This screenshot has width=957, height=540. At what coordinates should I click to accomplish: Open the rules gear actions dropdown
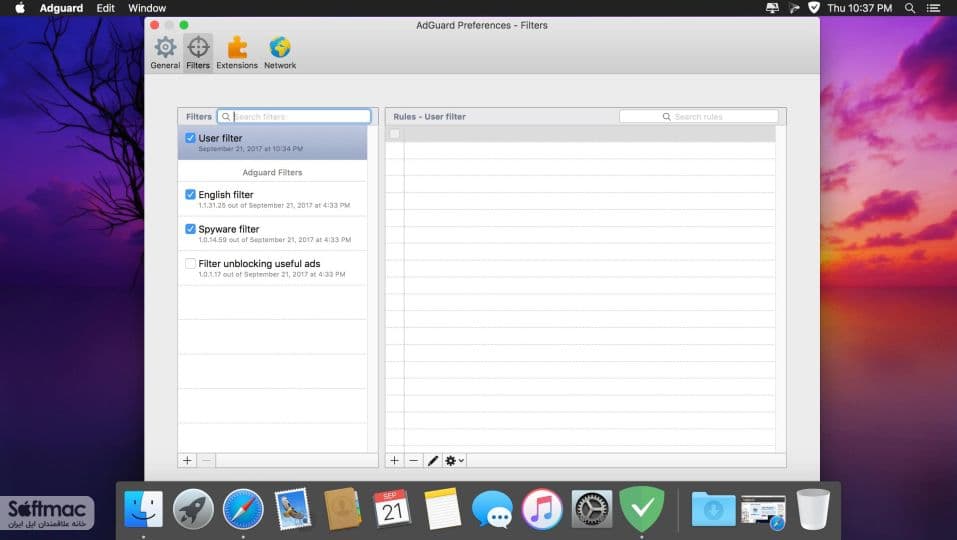pos(455,461)
